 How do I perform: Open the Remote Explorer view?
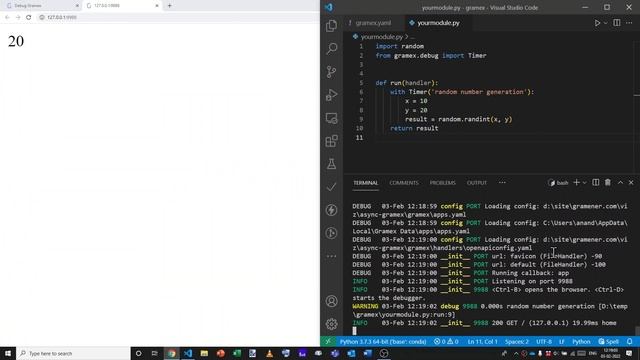[x=331, y=118]
